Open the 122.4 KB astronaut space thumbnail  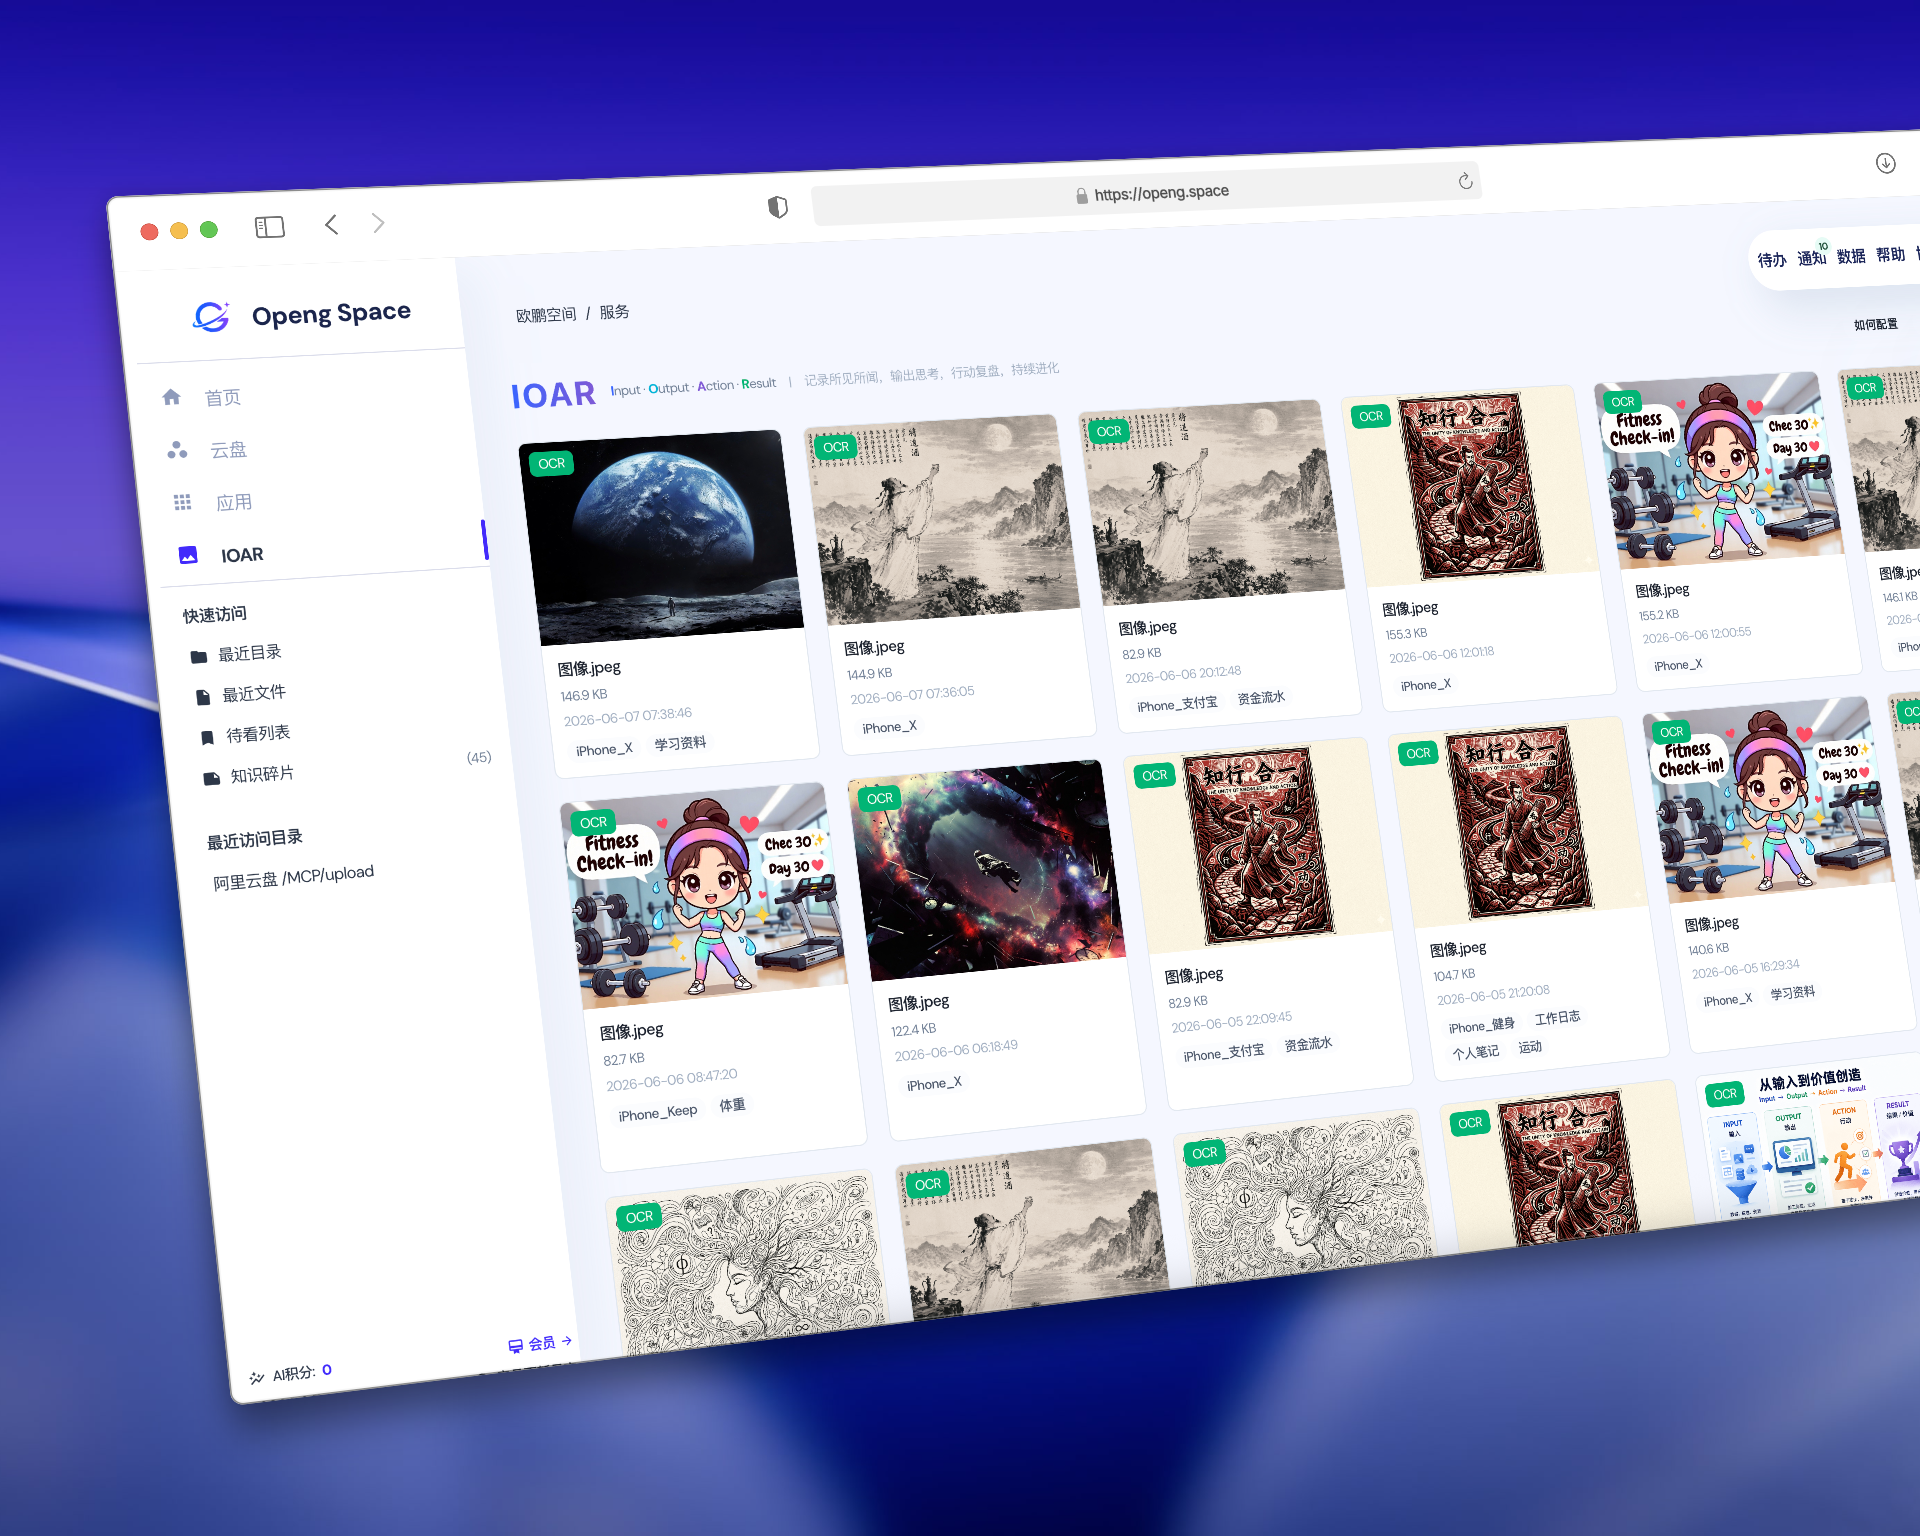988,870
